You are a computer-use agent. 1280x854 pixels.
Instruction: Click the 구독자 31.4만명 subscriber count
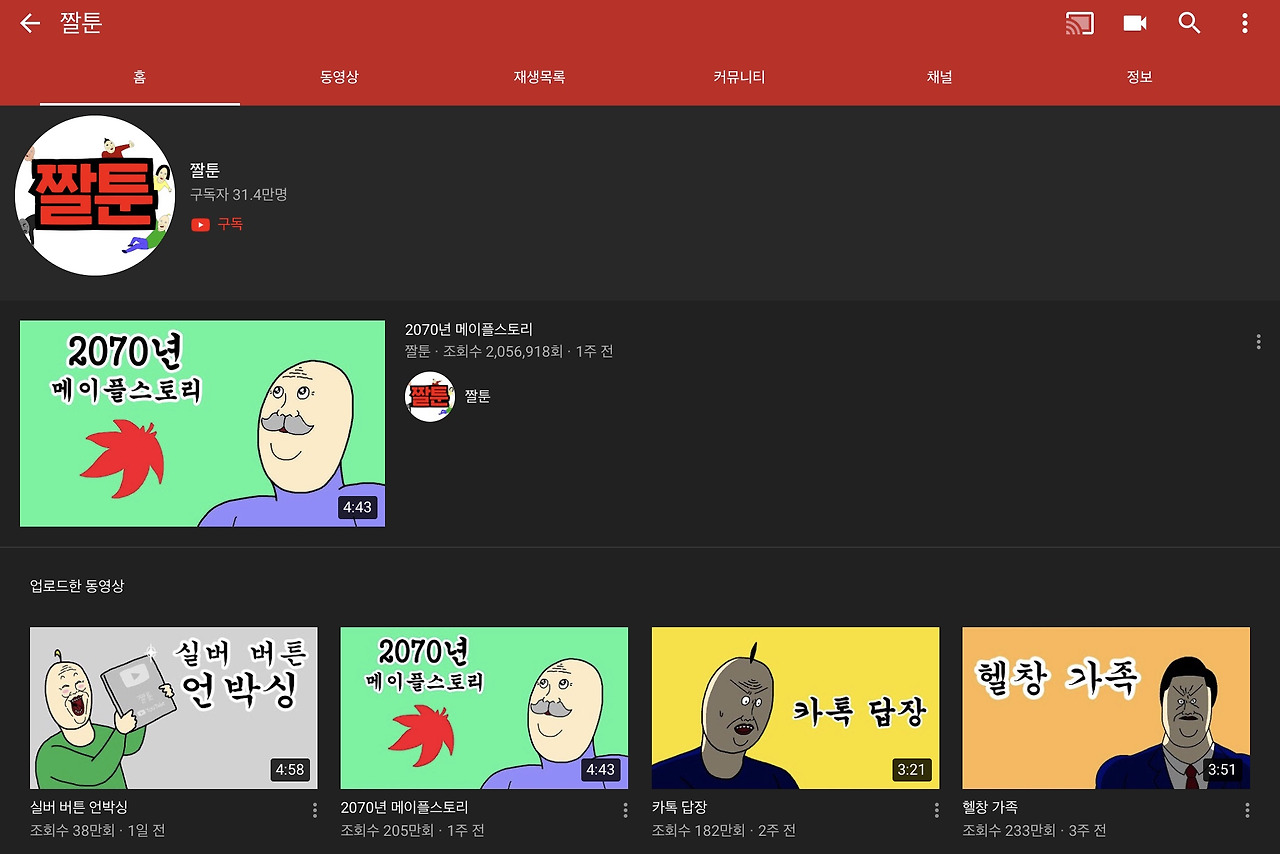point(239,195)
